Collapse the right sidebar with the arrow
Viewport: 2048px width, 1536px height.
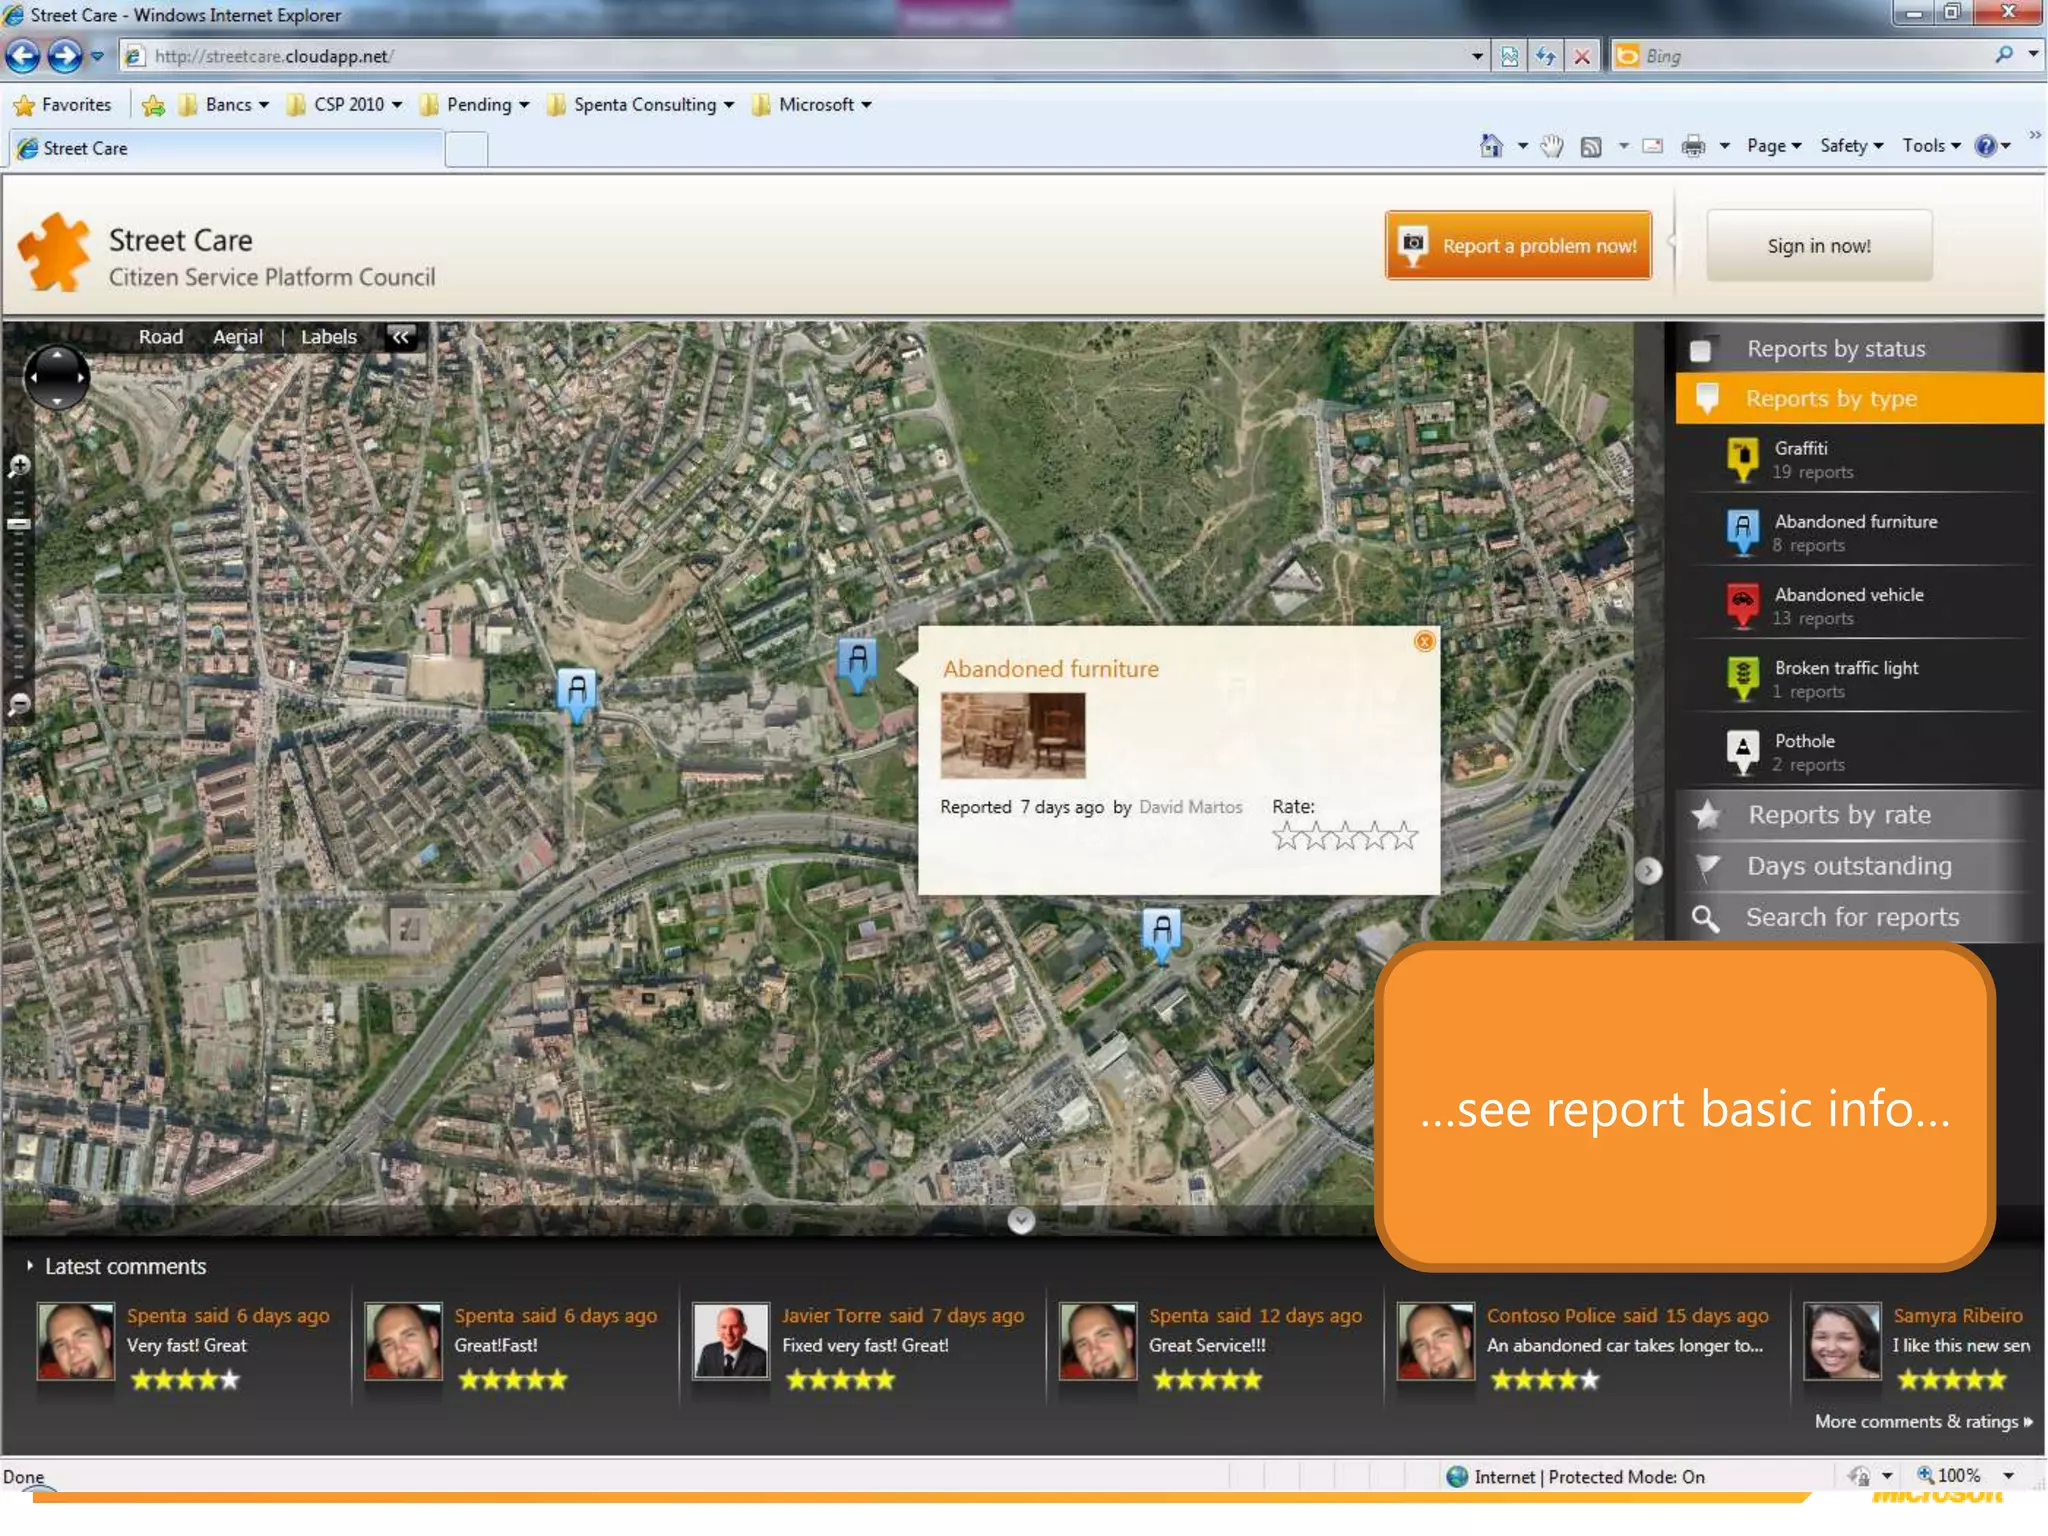1648,871
